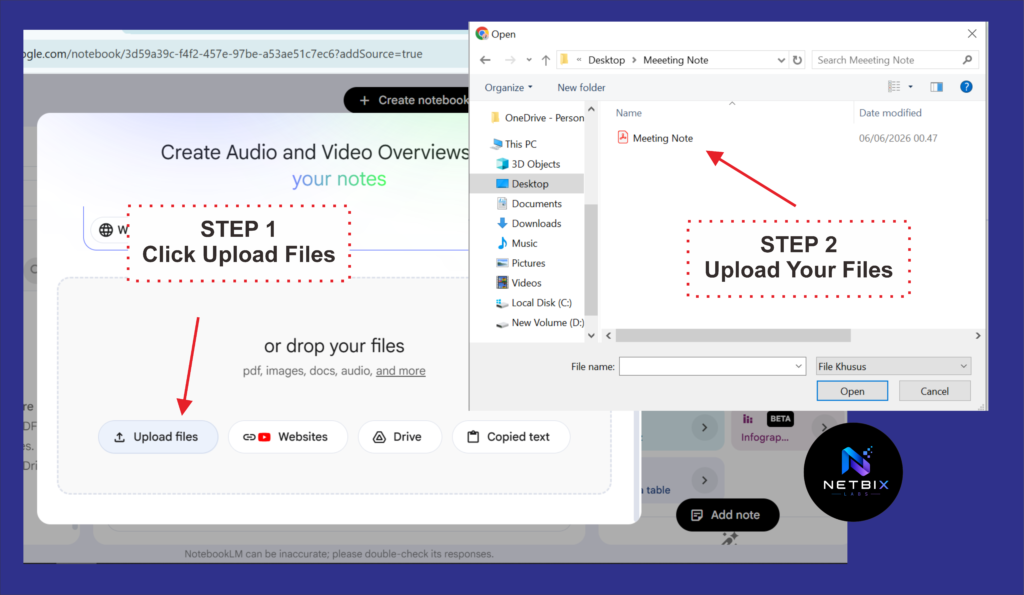The height and width of the screenshot is (595, 1024).
Task: Open the Organize menu
Action: click(x=508, y=88)
